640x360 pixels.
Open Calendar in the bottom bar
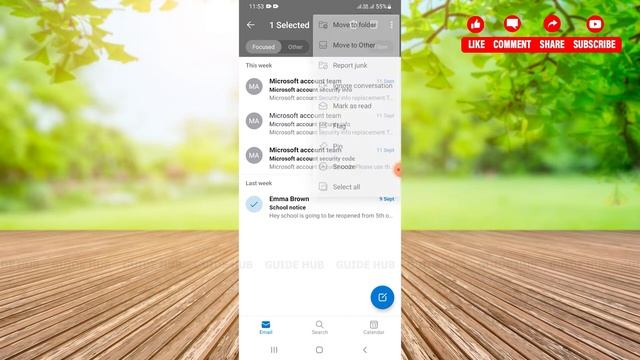(373, 327)
